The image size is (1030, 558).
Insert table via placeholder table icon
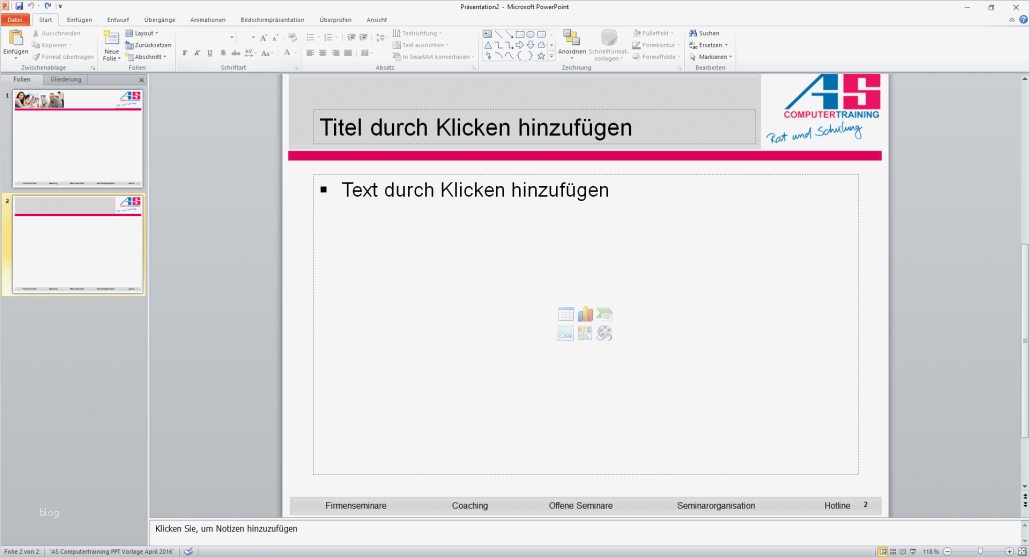tap(566, 314)
